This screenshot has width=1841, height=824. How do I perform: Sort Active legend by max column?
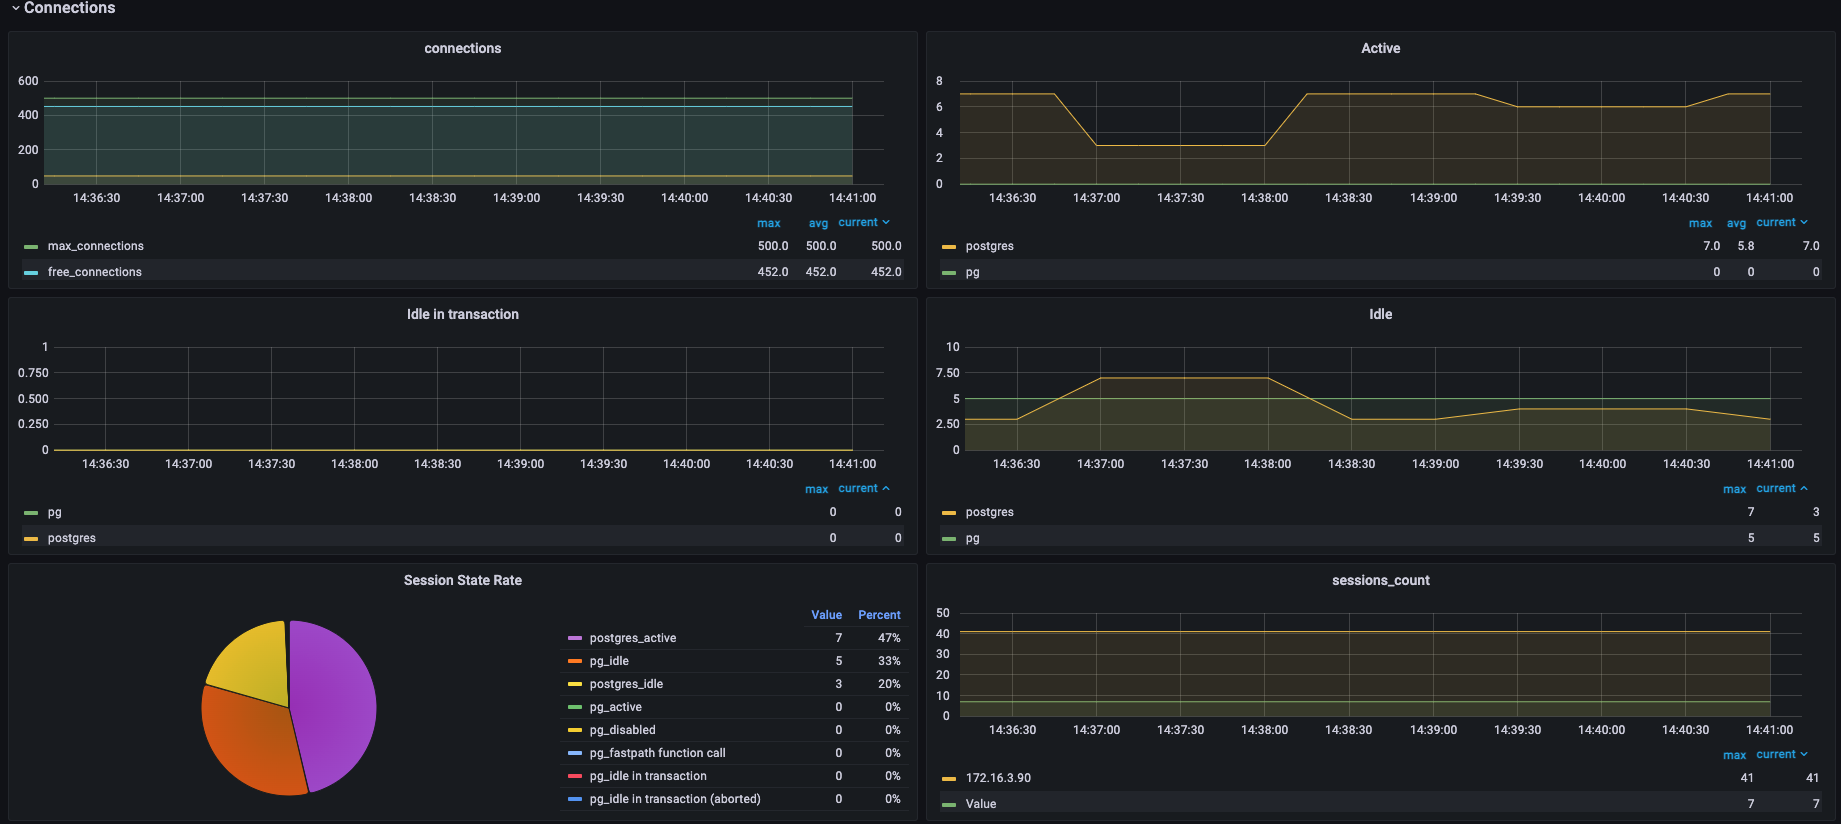(1700, 223)
